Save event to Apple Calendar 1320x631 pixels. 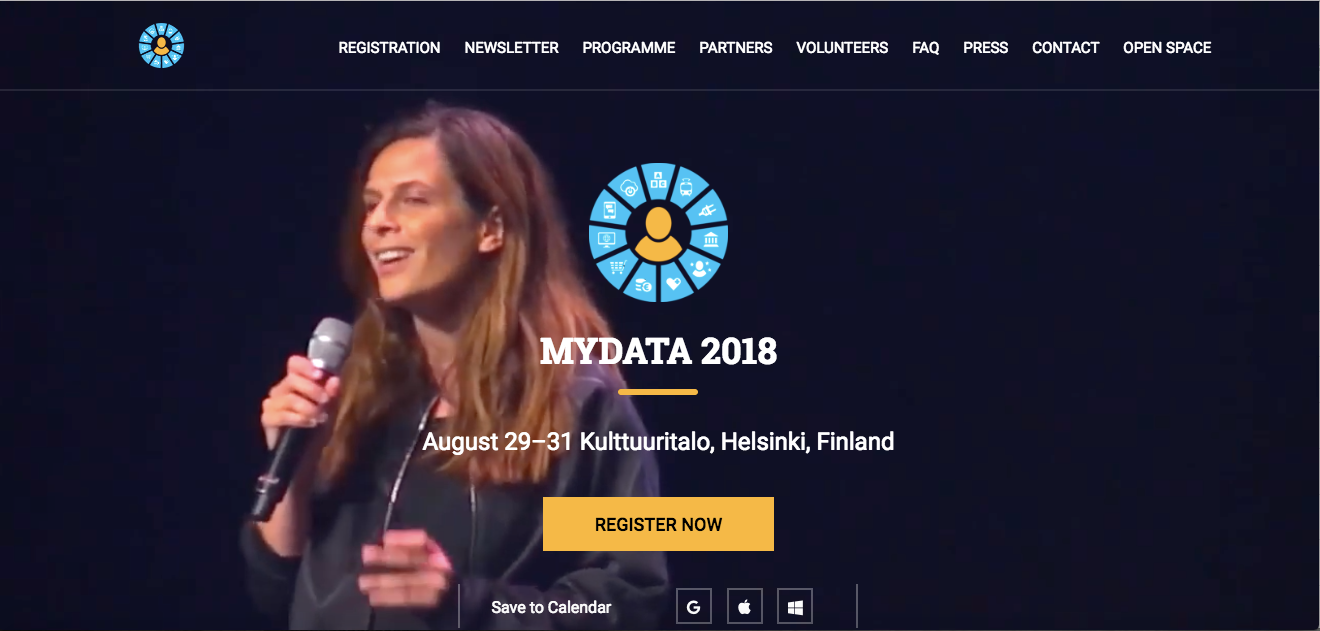(x=744, y=607)
